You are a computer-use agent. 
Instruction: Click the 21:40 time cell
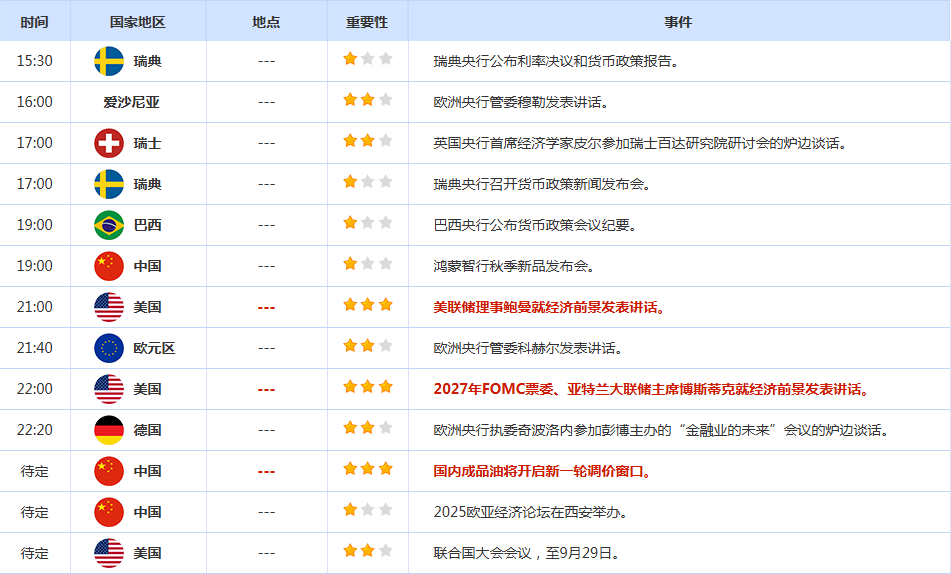pos(35,348)
